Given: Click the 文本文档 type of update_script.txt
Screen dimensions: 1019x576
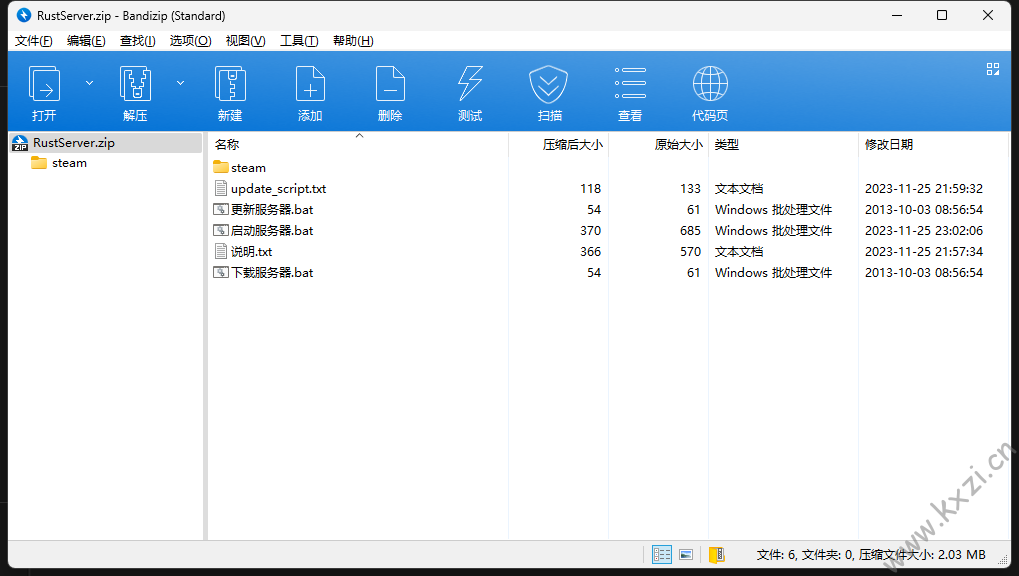Looking at the screenshot, I should pyautogui.click(x=739, y=189).
